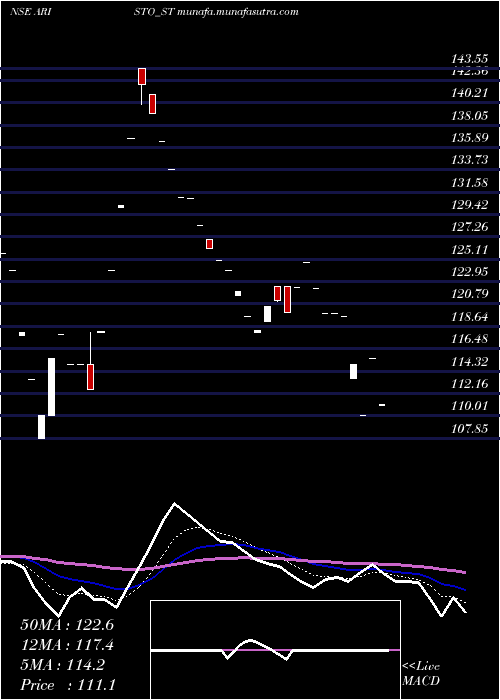The height and width of the screenshot is (700, 500).
Task: Click the 120.79 price axis value
Action: pos(470,294)
